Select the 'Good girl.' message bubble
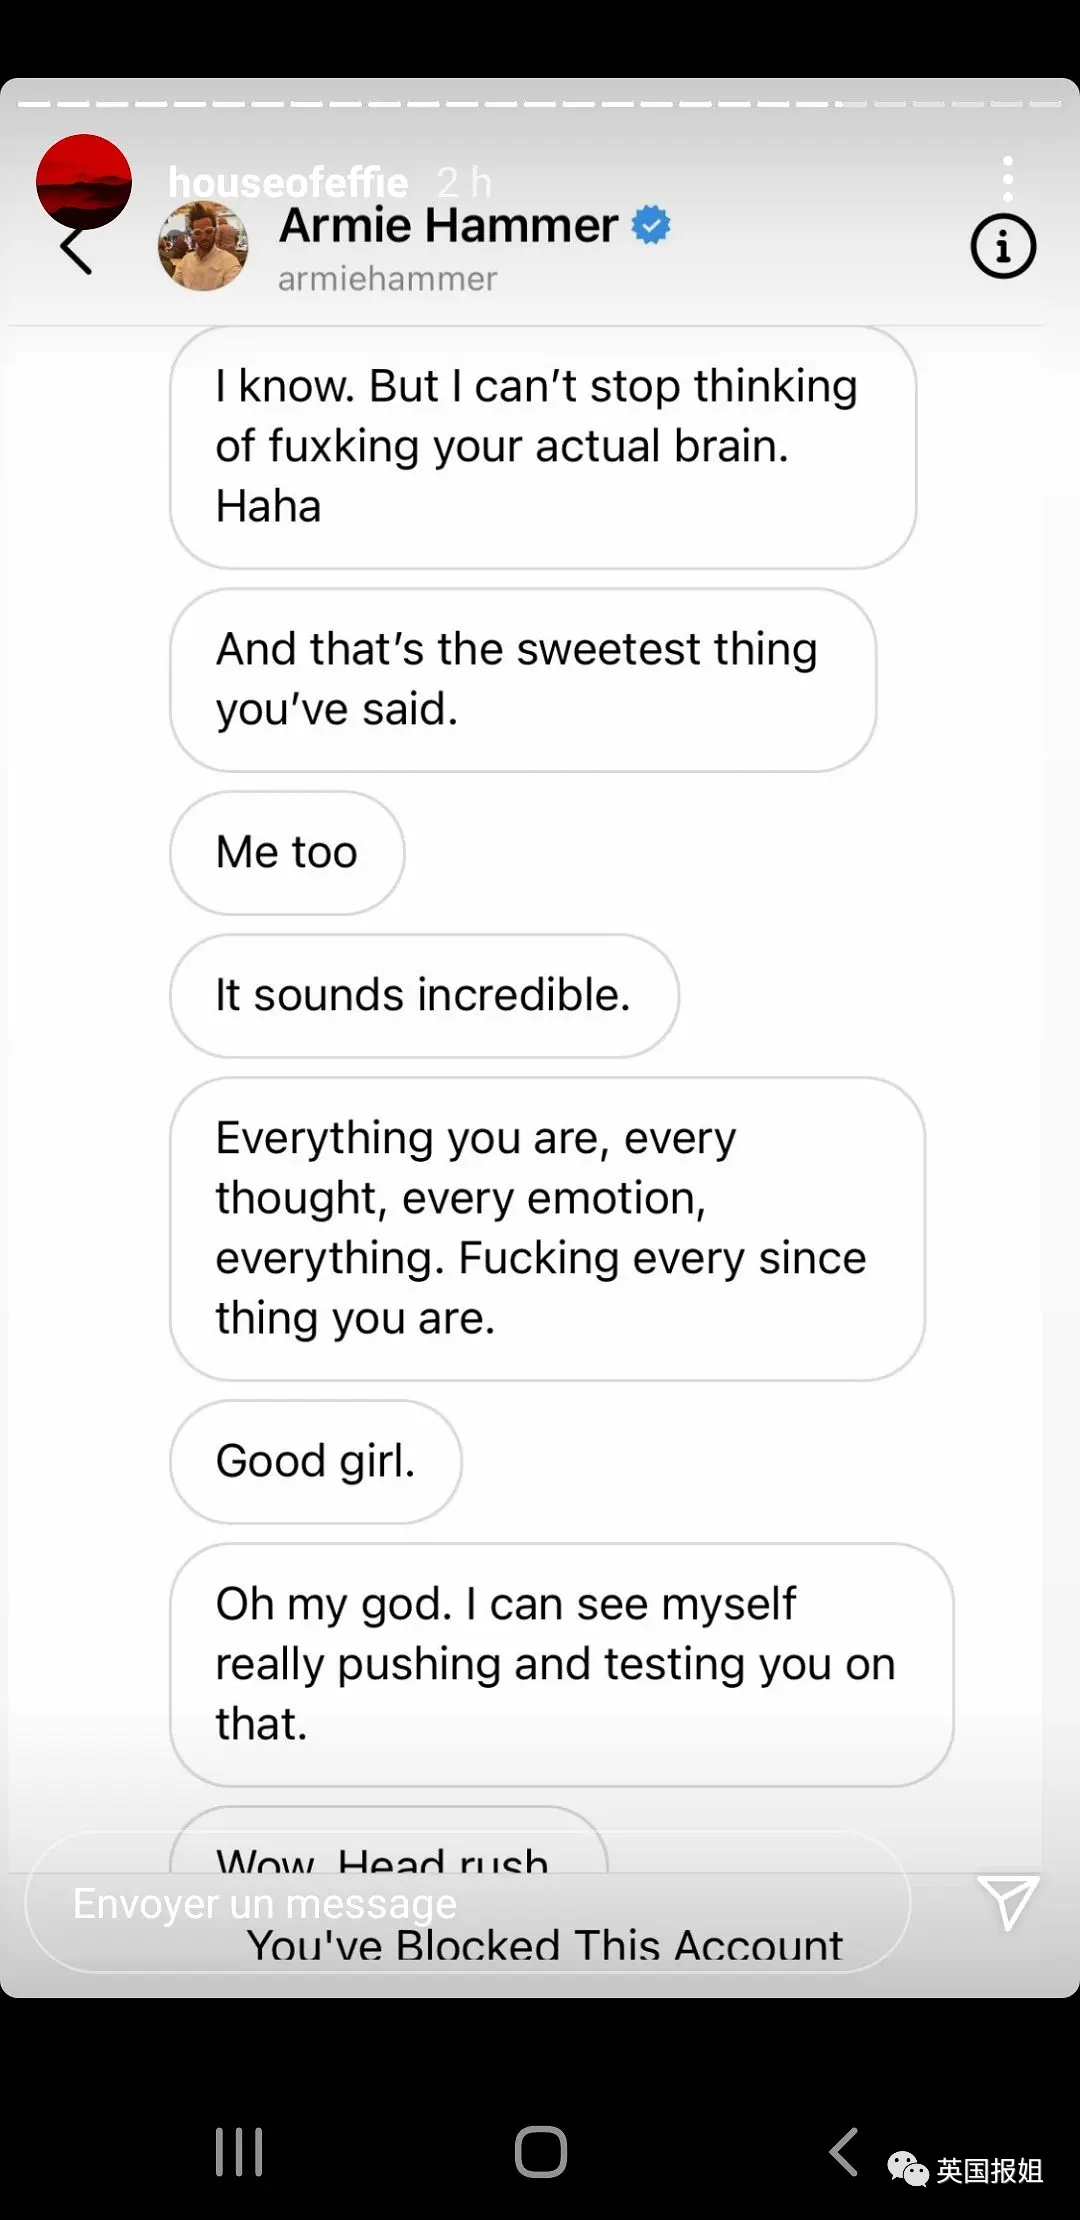 pos(315,1461)
